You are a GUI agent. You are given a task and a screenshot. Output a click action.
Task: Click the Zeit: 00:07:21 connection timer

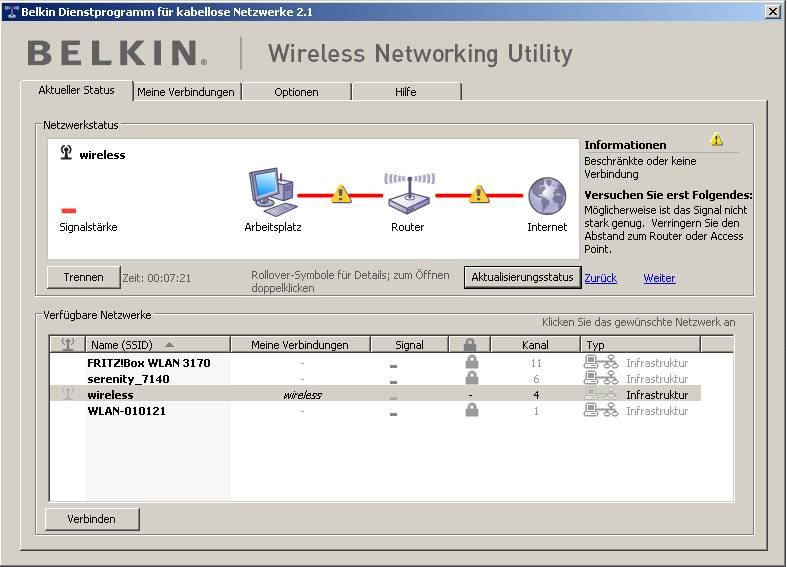(157, 278)
